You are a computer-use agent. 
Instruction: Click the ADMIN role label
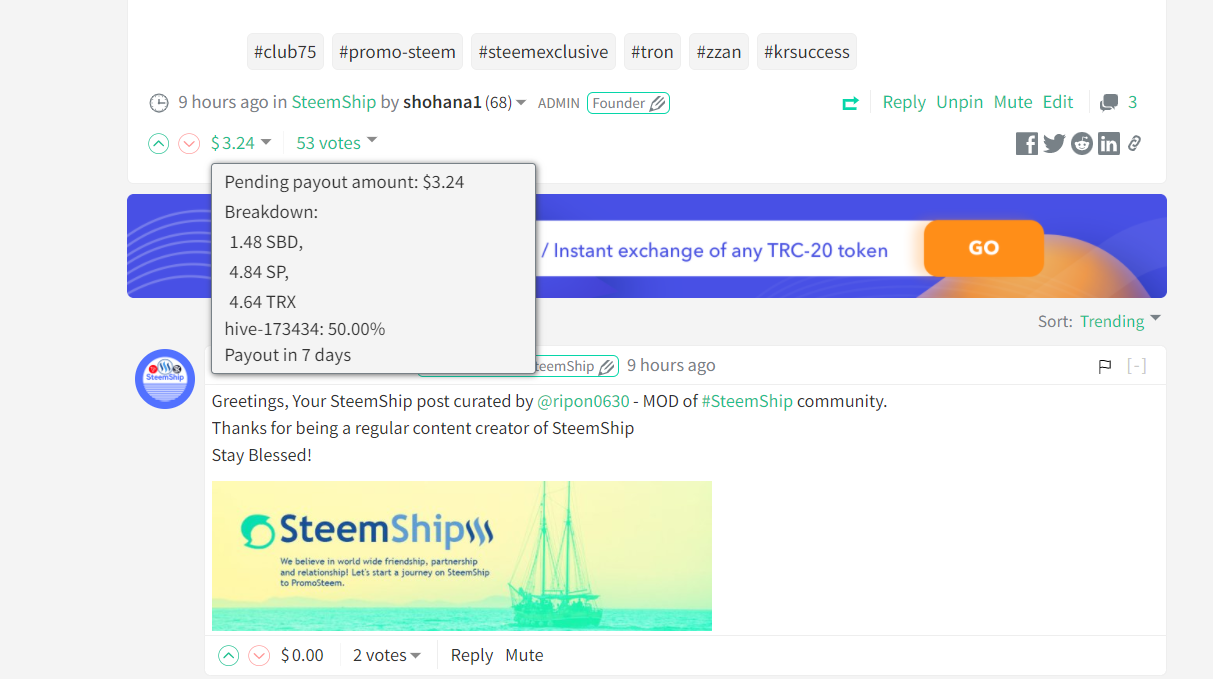tap(559, 103)
